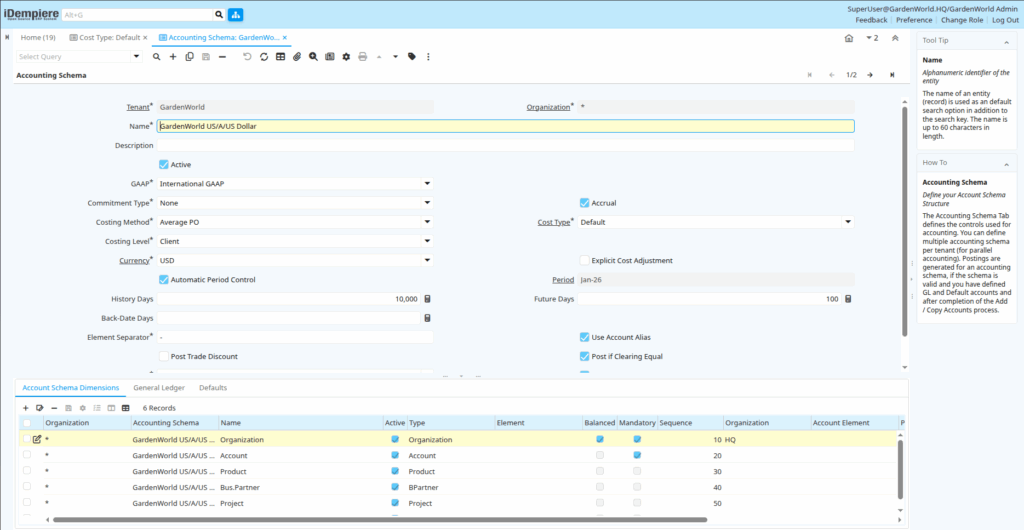Open the Commitment Type dropdown
The height and width of the screenshot is (530, 1024).
coord(427,203)
